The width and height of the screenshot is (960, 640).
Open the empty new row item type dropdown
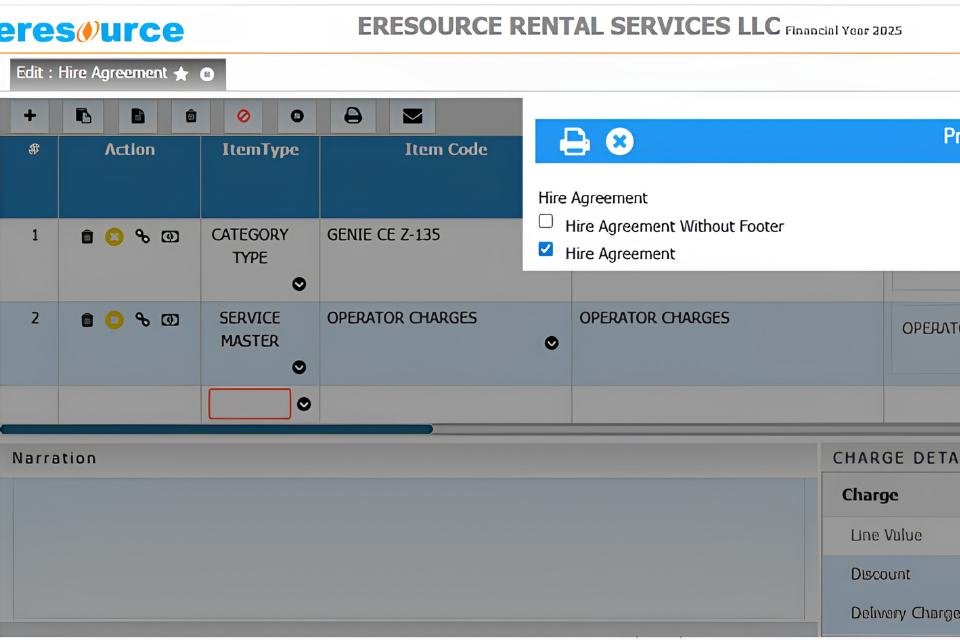(x=304, y=404)
